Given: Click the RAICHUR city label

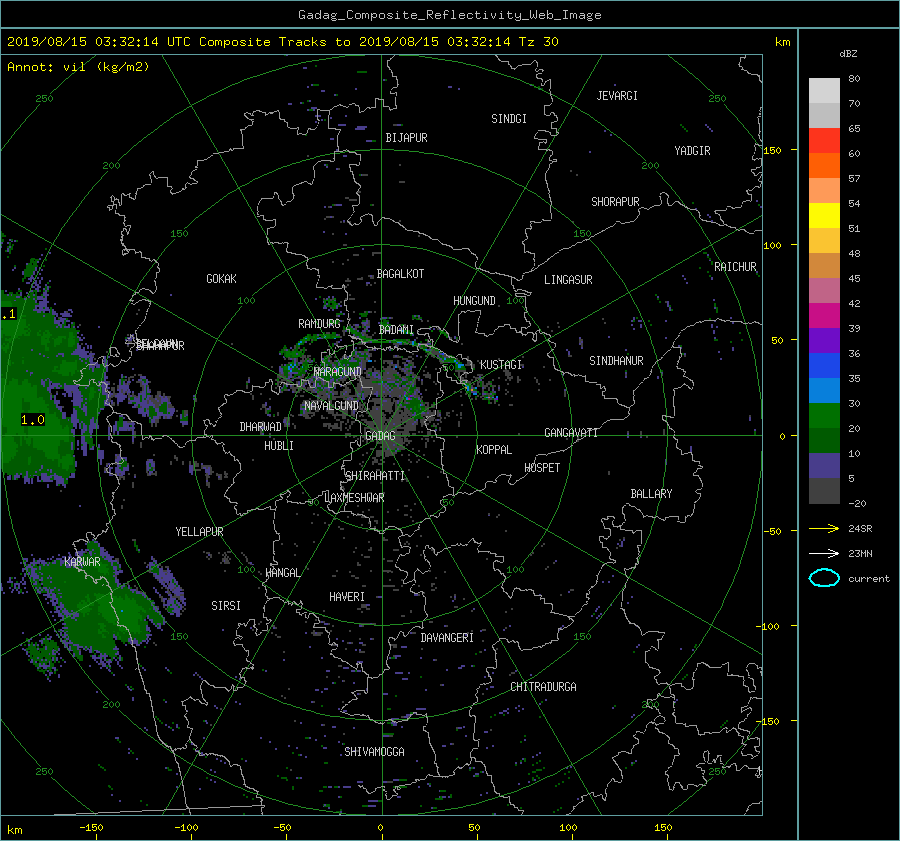Looking at the screenshot, I should (x=735, y=267).
